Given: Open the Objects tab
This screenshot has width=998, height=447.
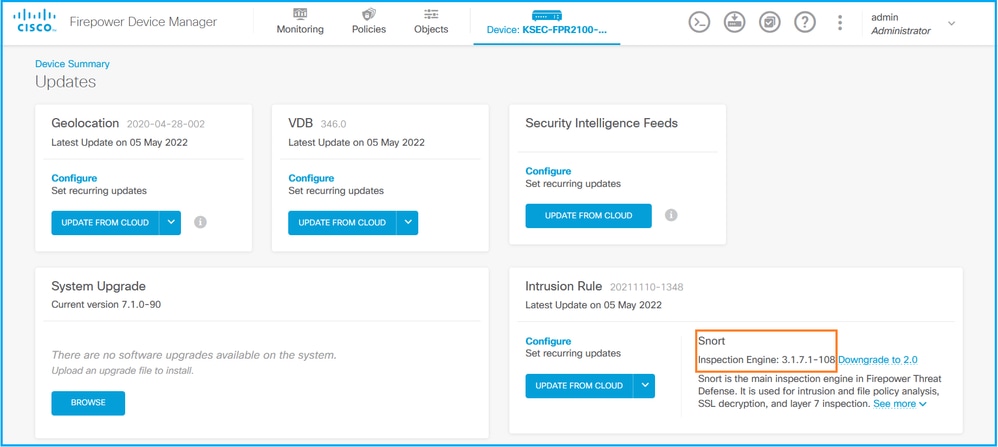Looking at the screenshot, I should click(x=431, y=22).
